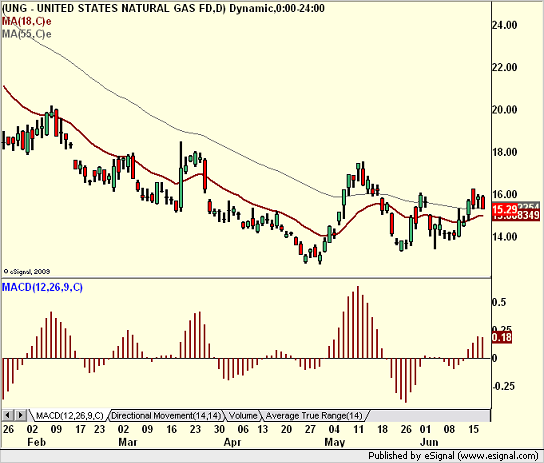Viewport: 544px width, 463px height.
Task: Open the Volume study tab
Action: click(x=243, y=415)
